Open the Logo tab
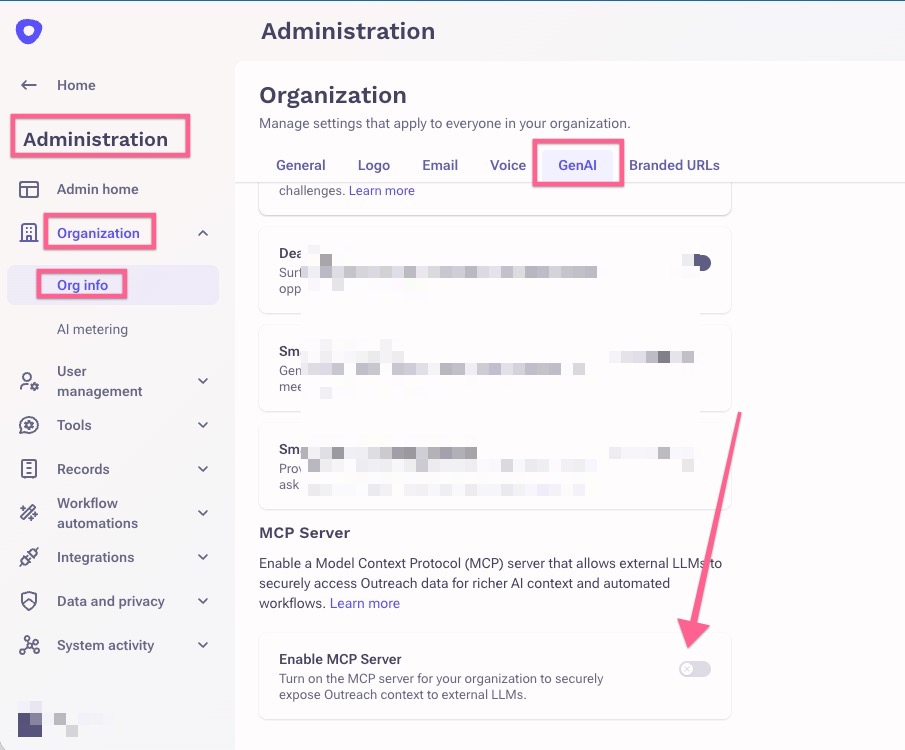This screenshot has height=750, width=905. [374, 165]
